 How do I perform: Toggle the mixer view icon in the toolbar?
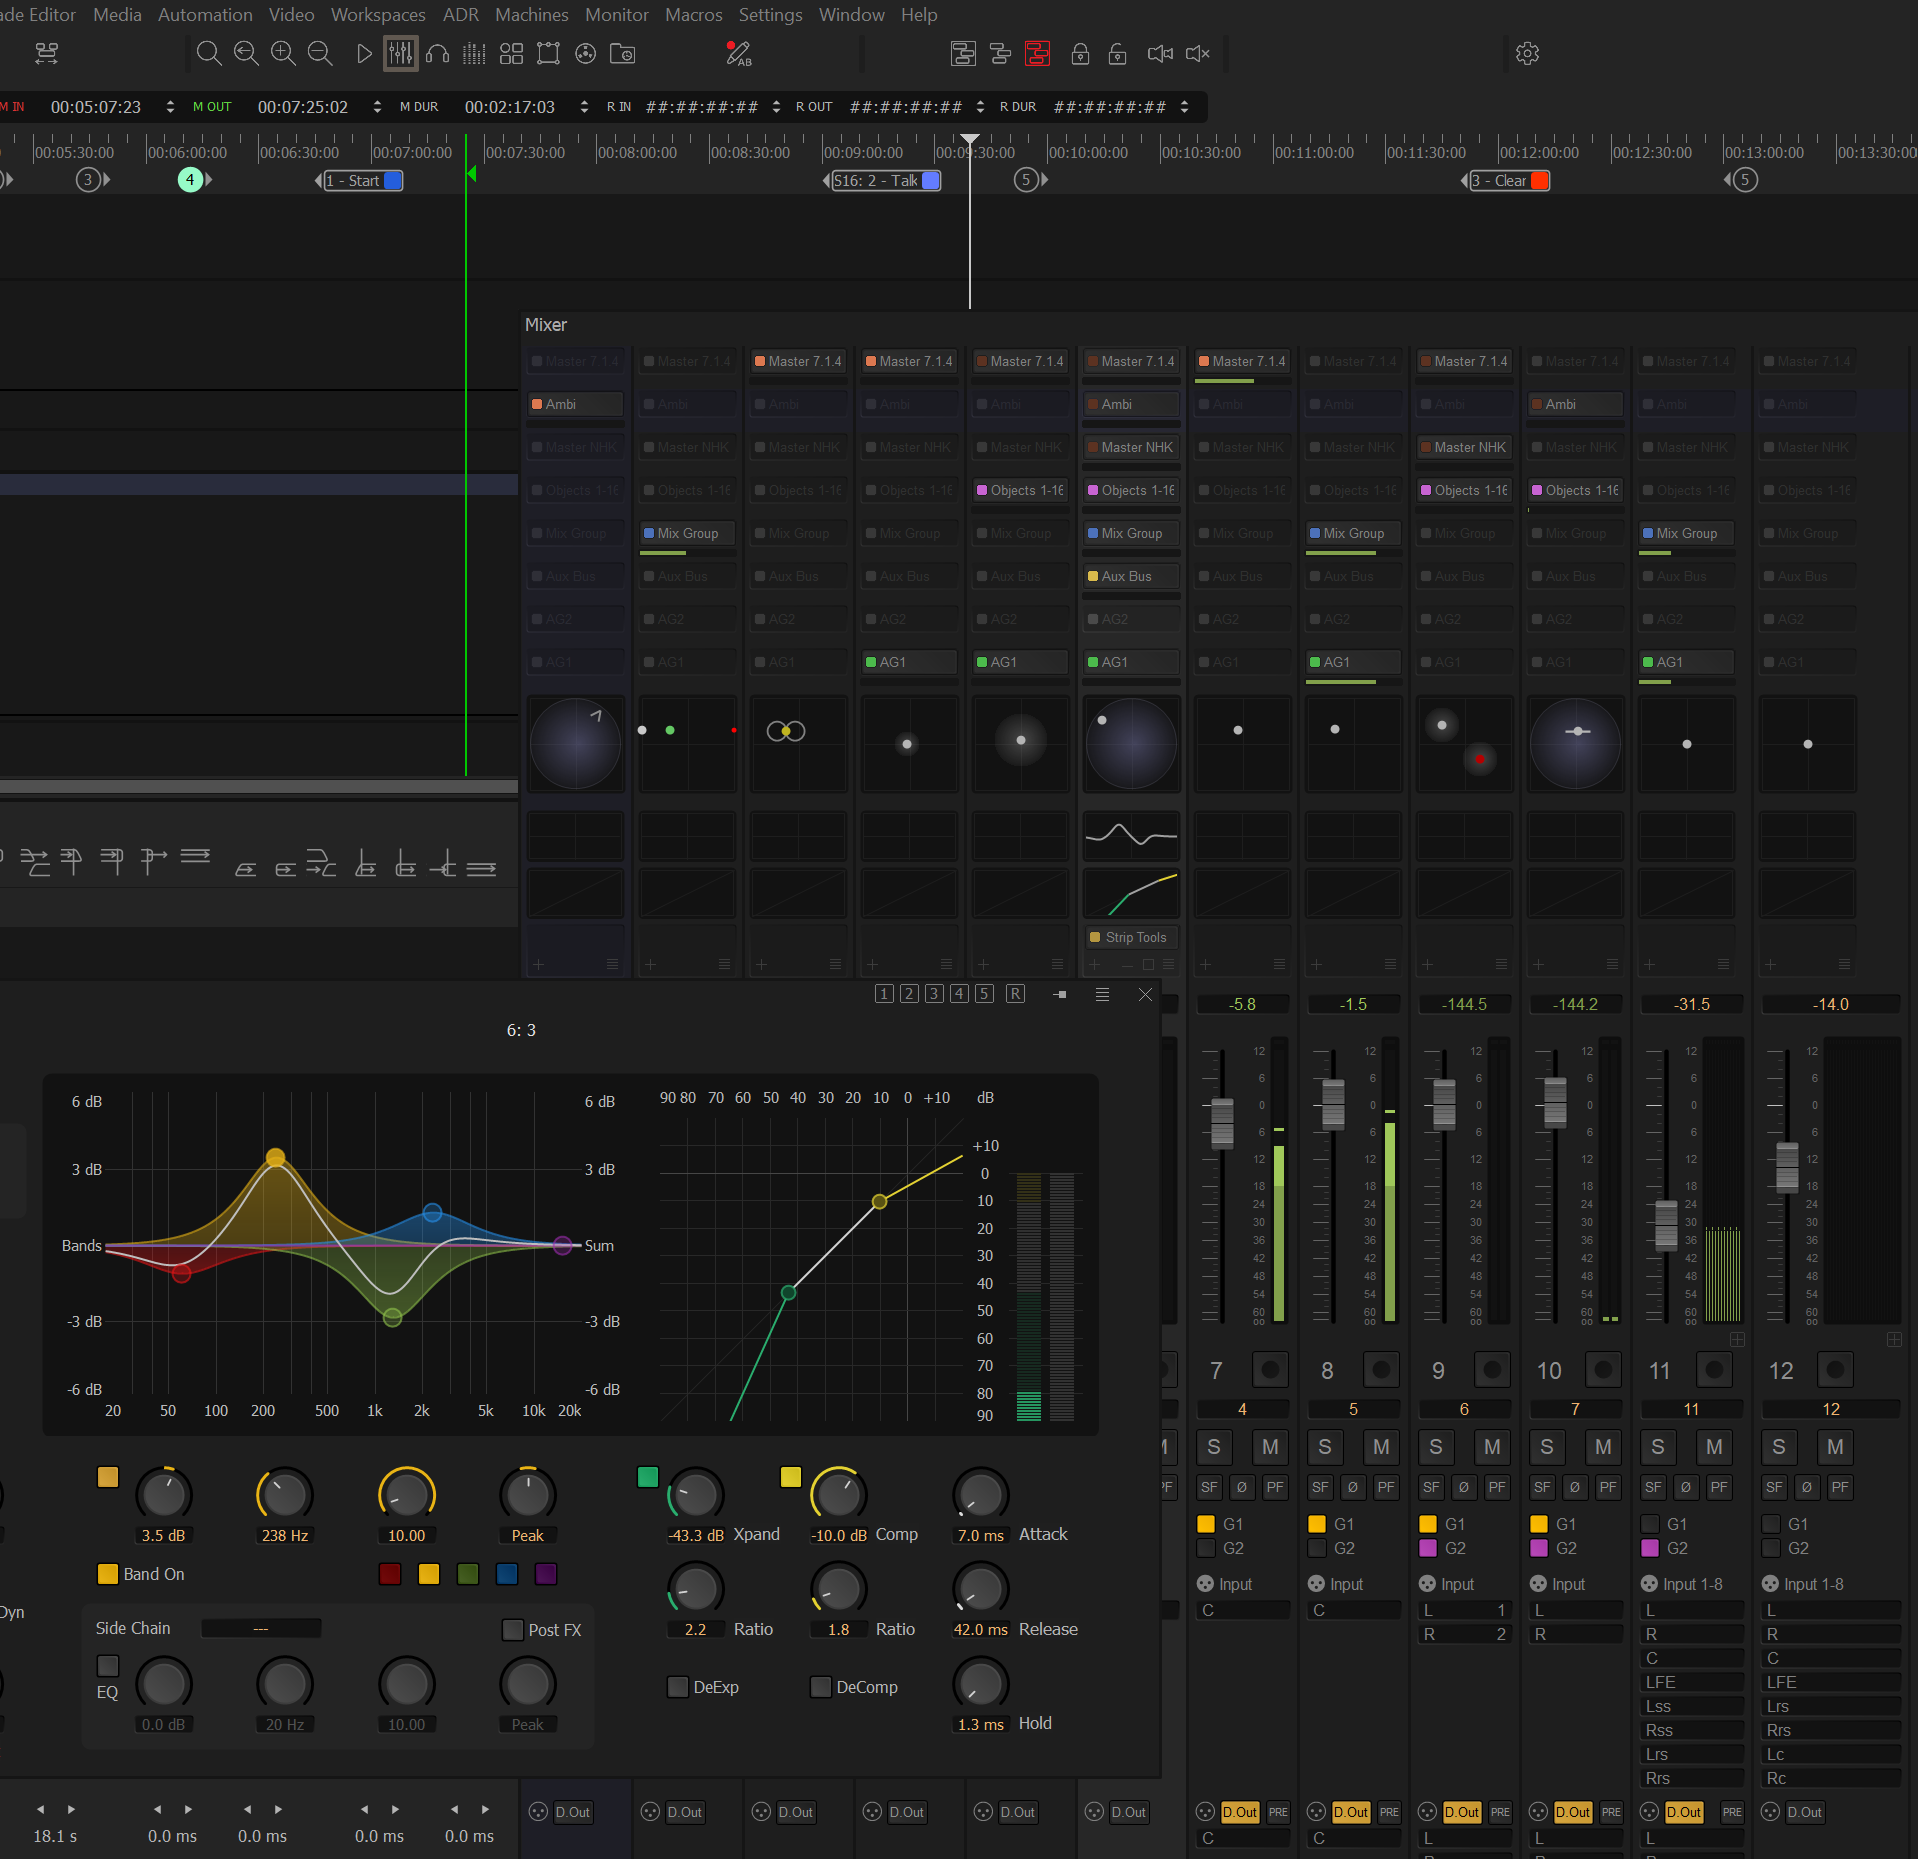pyautogui.click(x=401, y=53)
